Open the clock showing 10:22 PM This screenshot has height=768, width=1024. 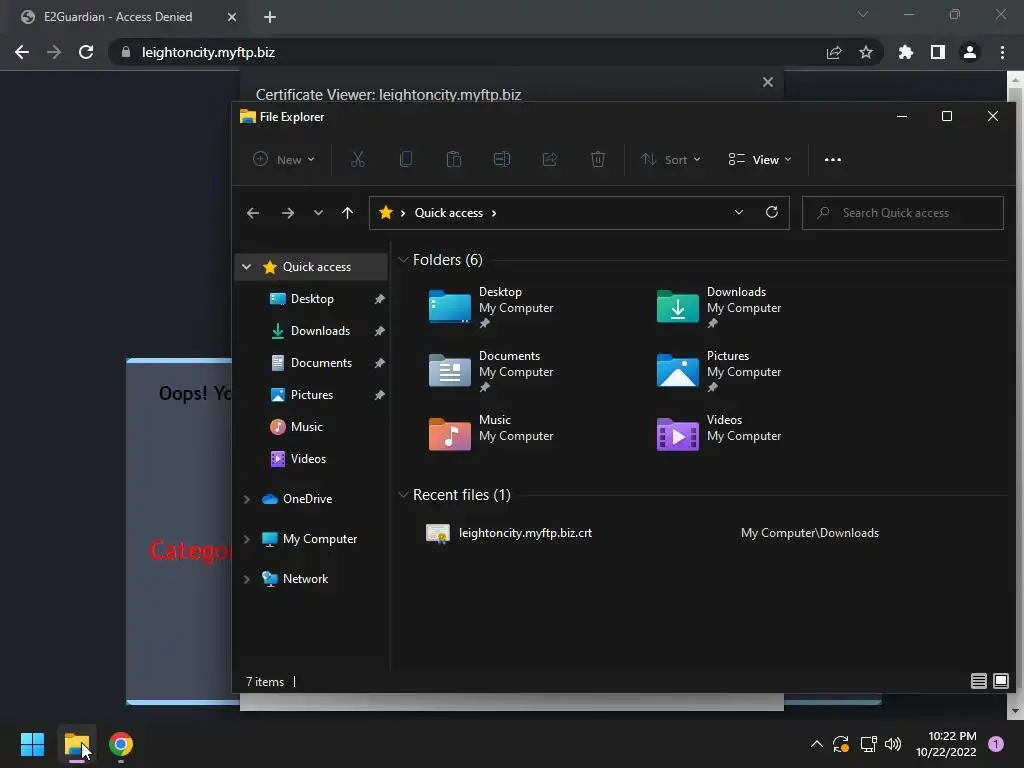(x=946, y=744)
